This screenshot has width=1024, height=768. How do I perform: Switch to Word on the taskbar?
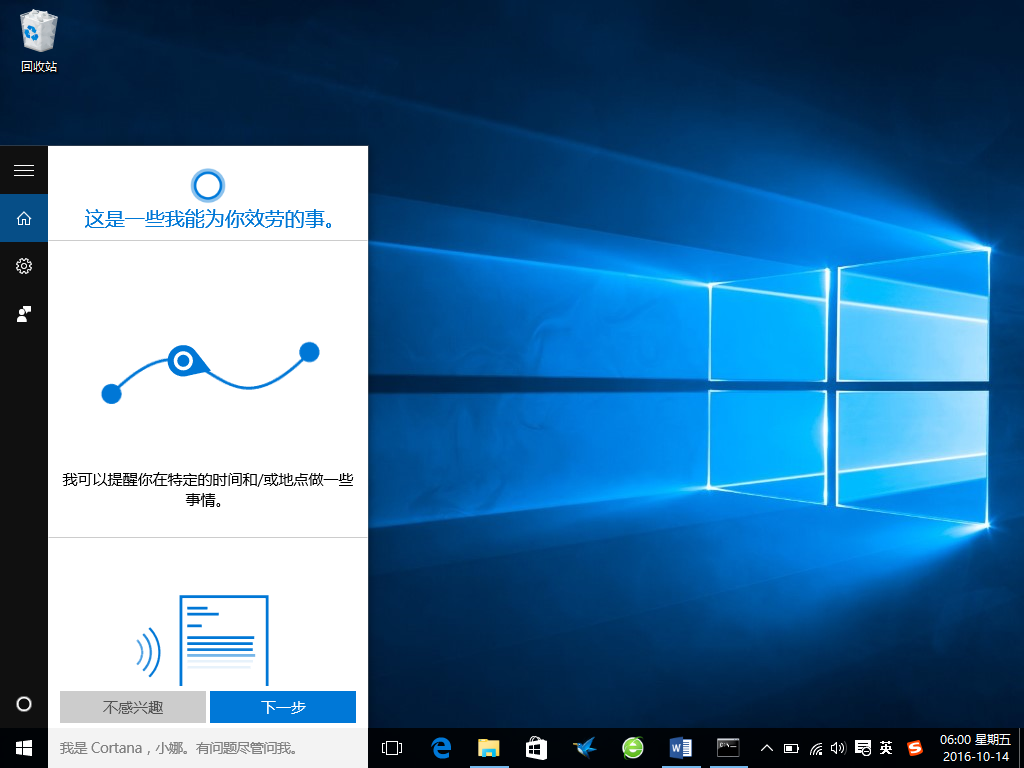(680, 748)
